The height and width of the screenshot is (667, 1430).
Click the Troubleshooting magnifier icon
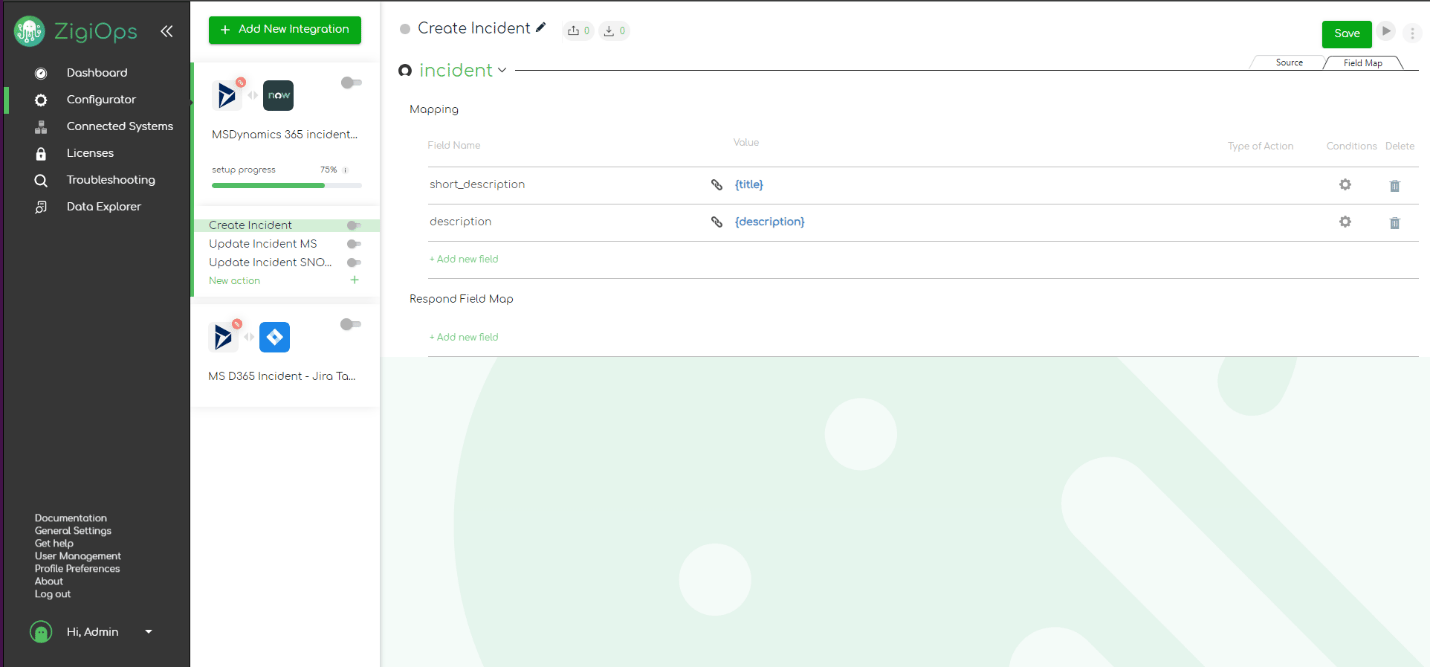[41, 181]
